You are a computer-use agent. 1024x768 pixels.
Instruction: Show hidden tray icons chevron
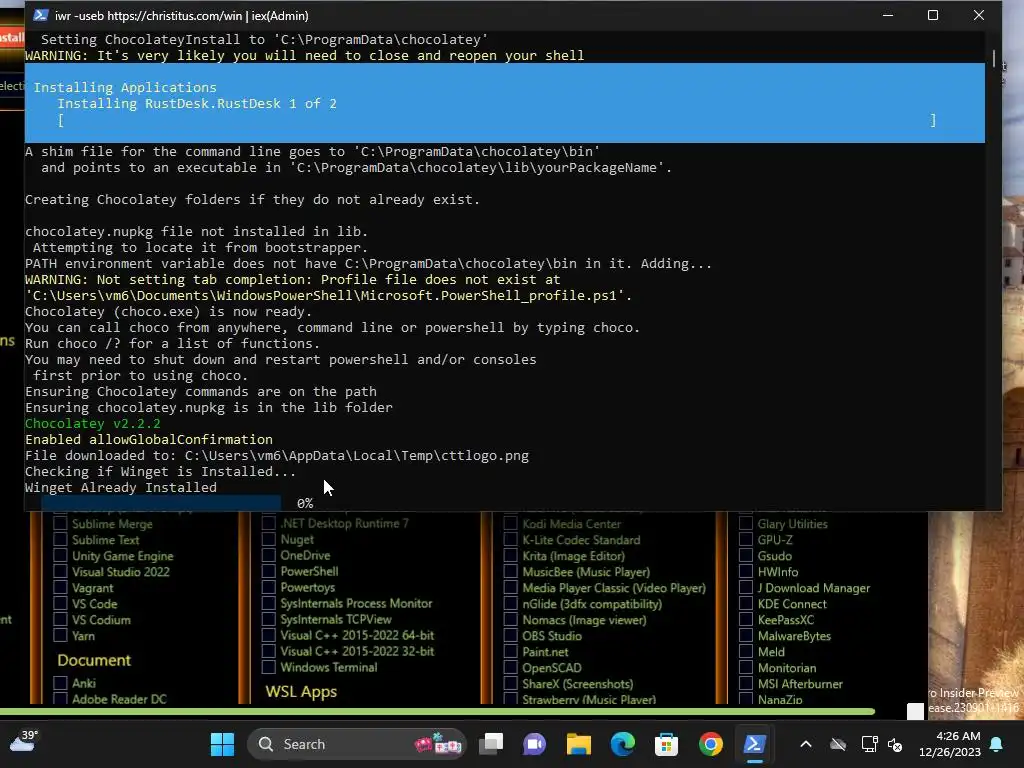click(x=806, y=744)
